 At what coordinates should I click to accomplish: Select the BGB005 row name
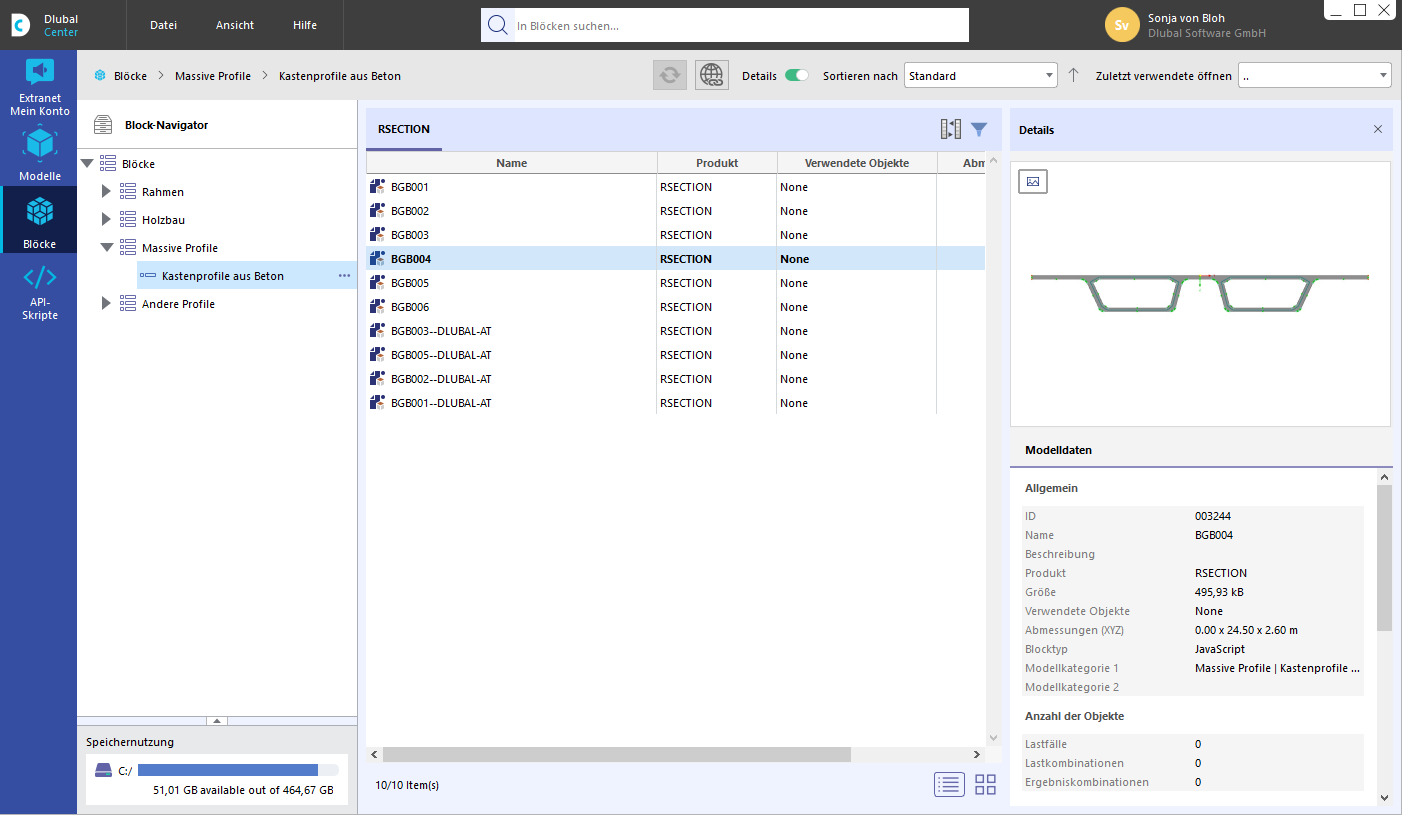(x=410, y=283)
